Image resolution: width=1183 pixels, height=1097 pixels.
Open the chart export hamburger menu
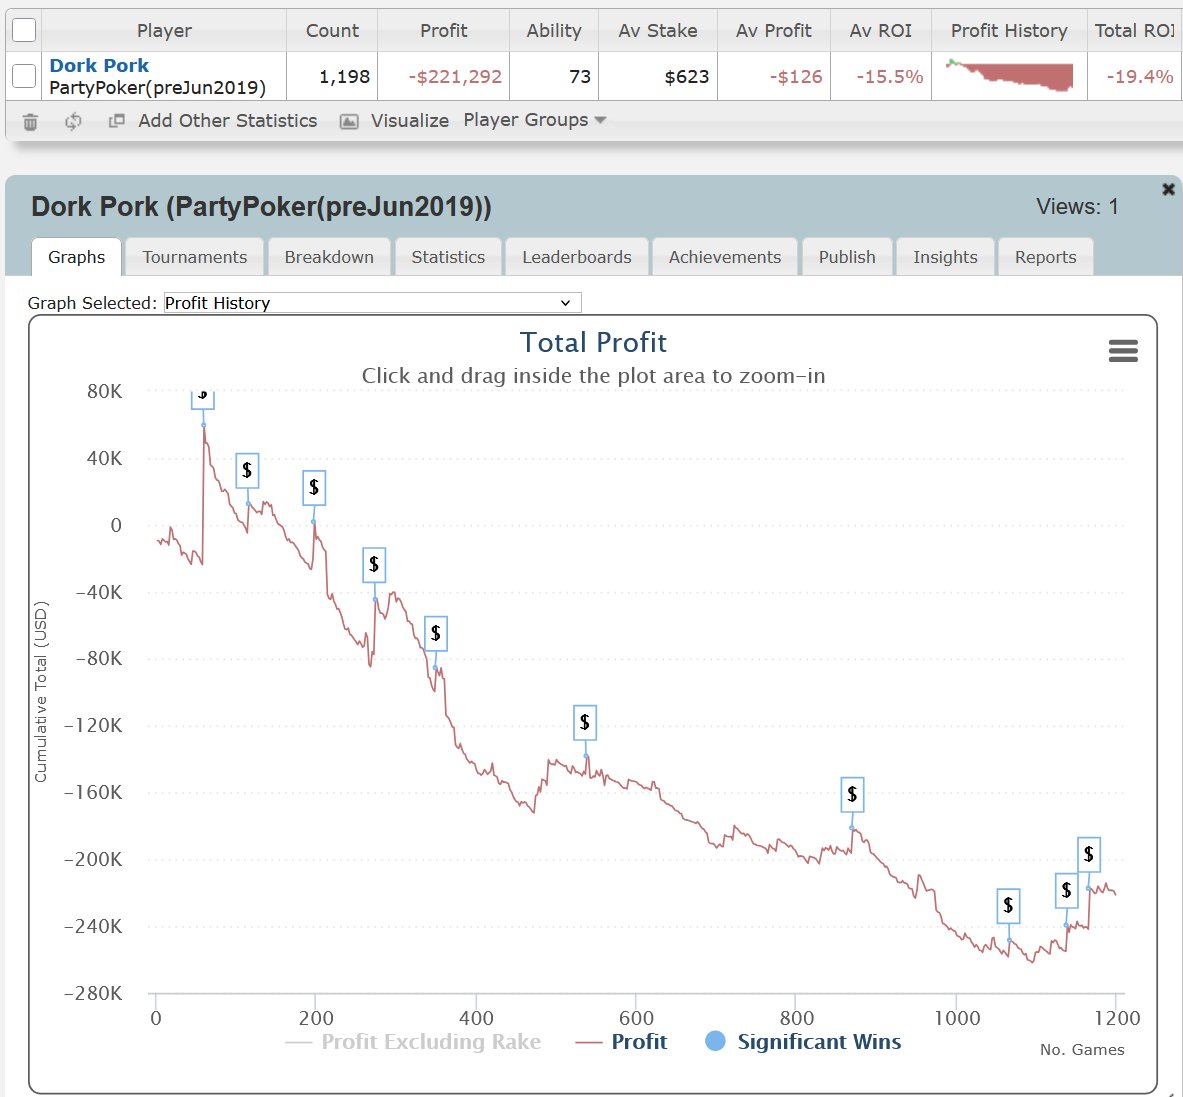[x=1123, y=351]
